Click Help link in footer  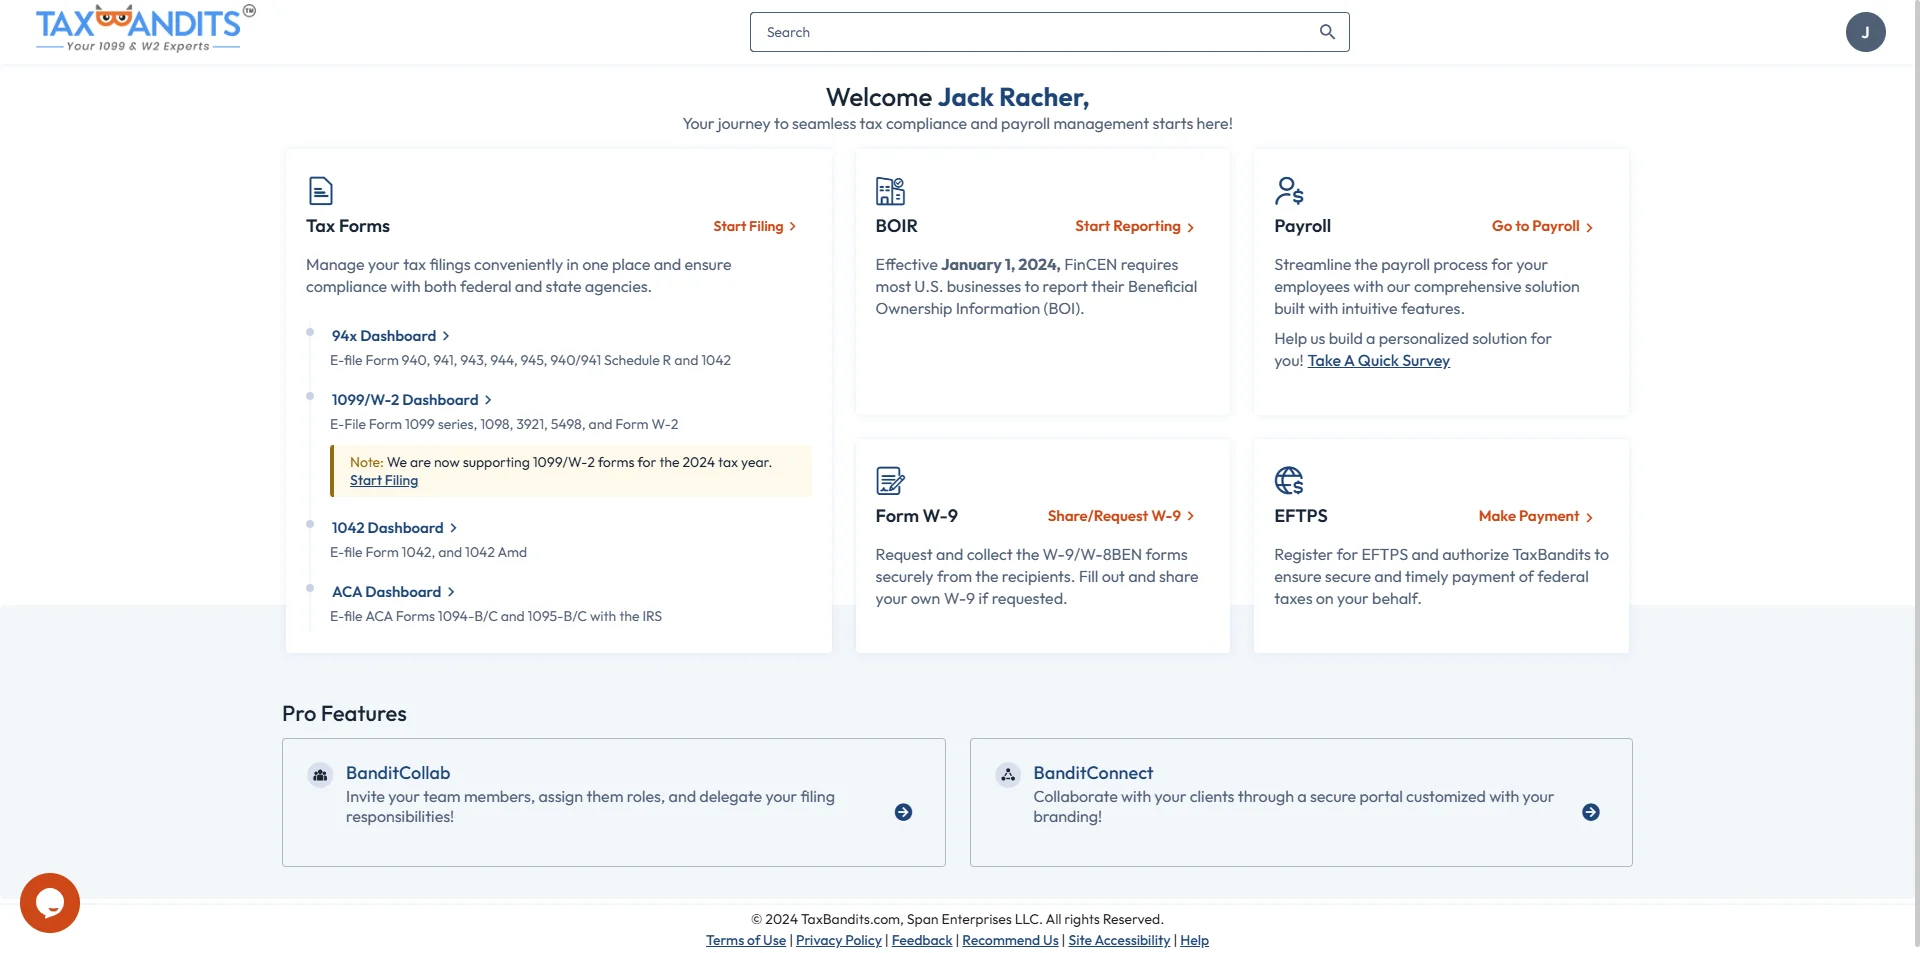pos(1194,940)
